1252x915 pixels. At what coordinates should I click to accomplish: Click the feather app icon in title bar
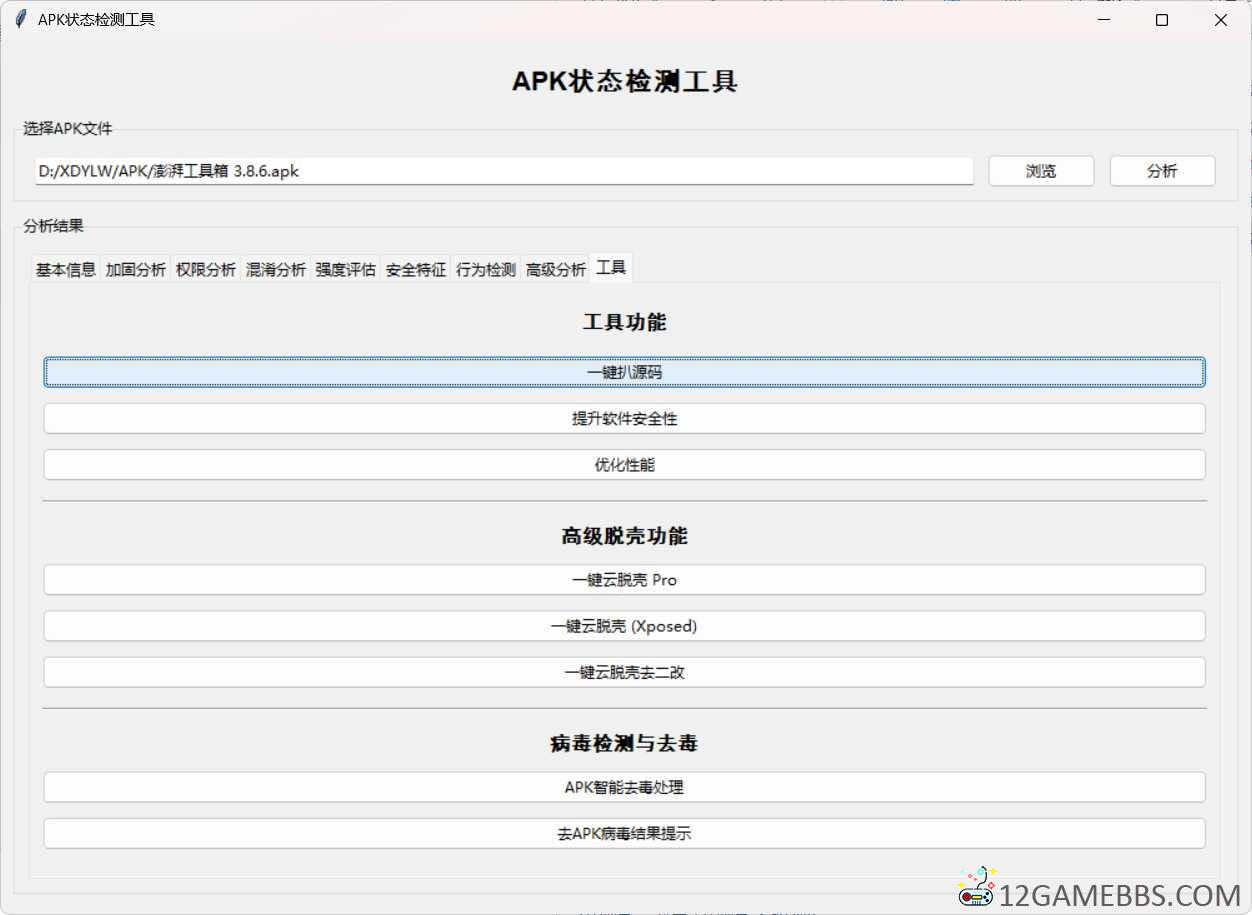click(20, 19)
